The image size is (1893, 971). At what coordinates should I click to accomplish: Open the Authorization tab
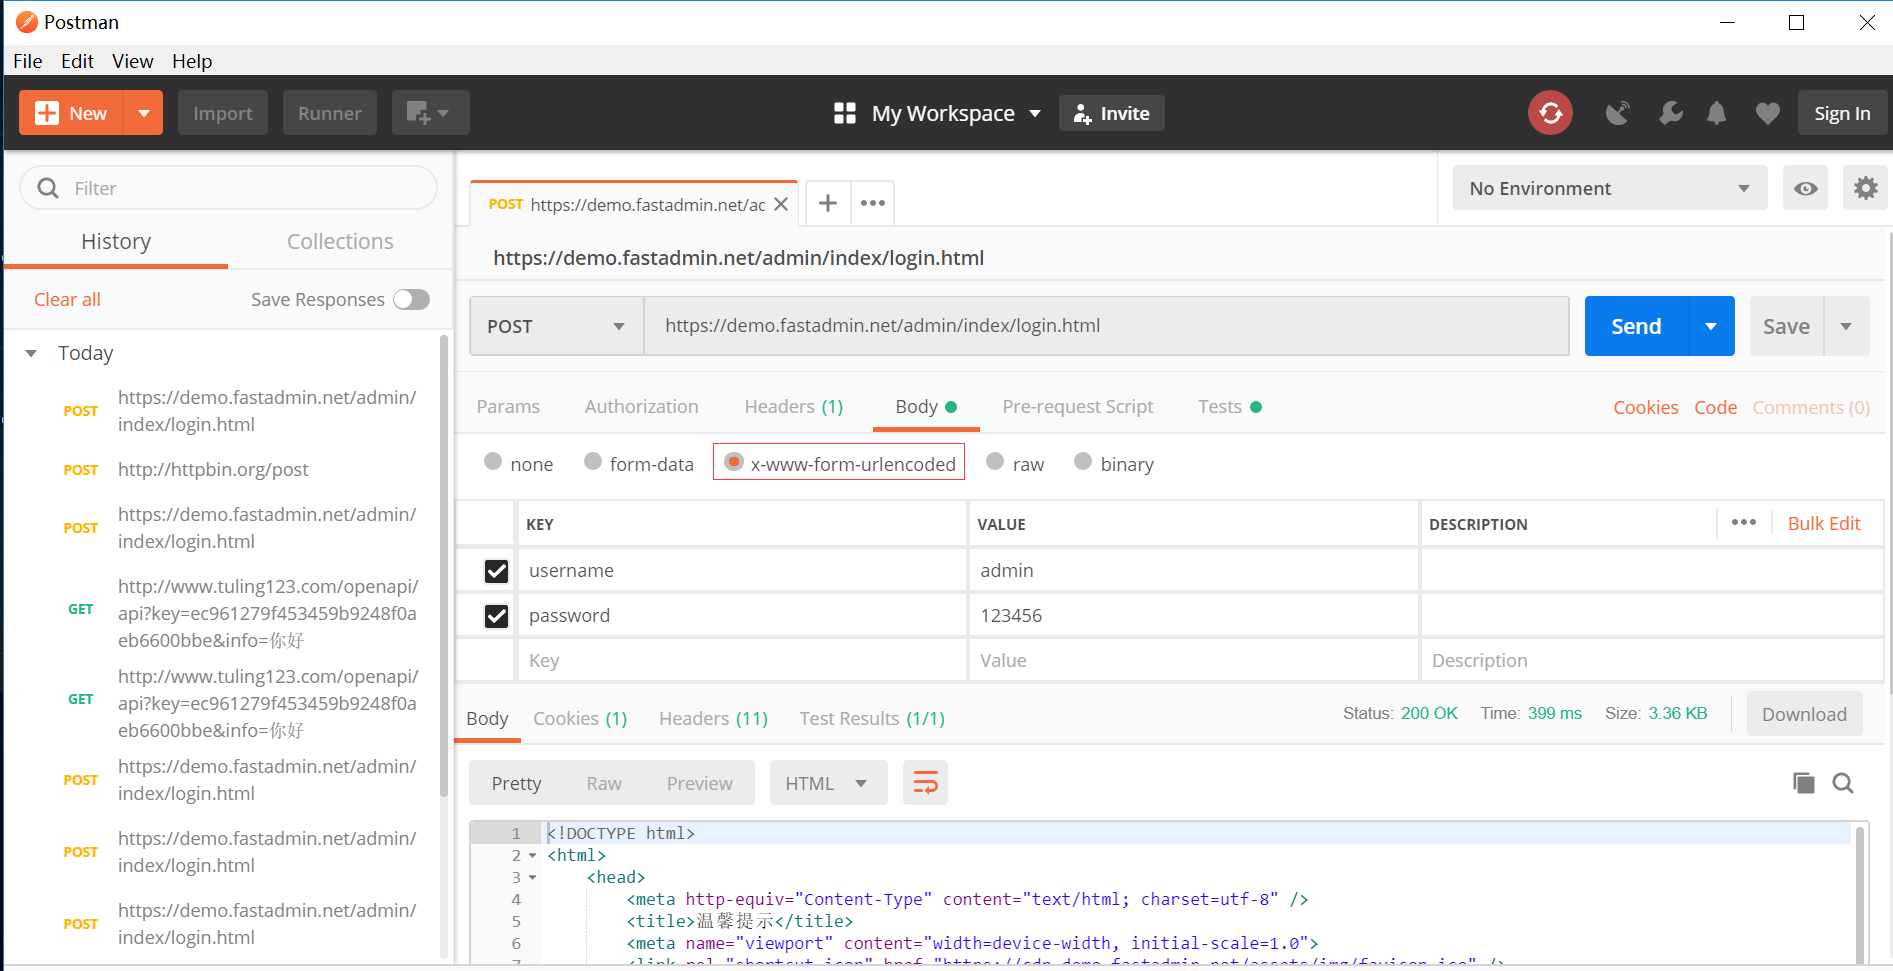(x=641, y=406)
